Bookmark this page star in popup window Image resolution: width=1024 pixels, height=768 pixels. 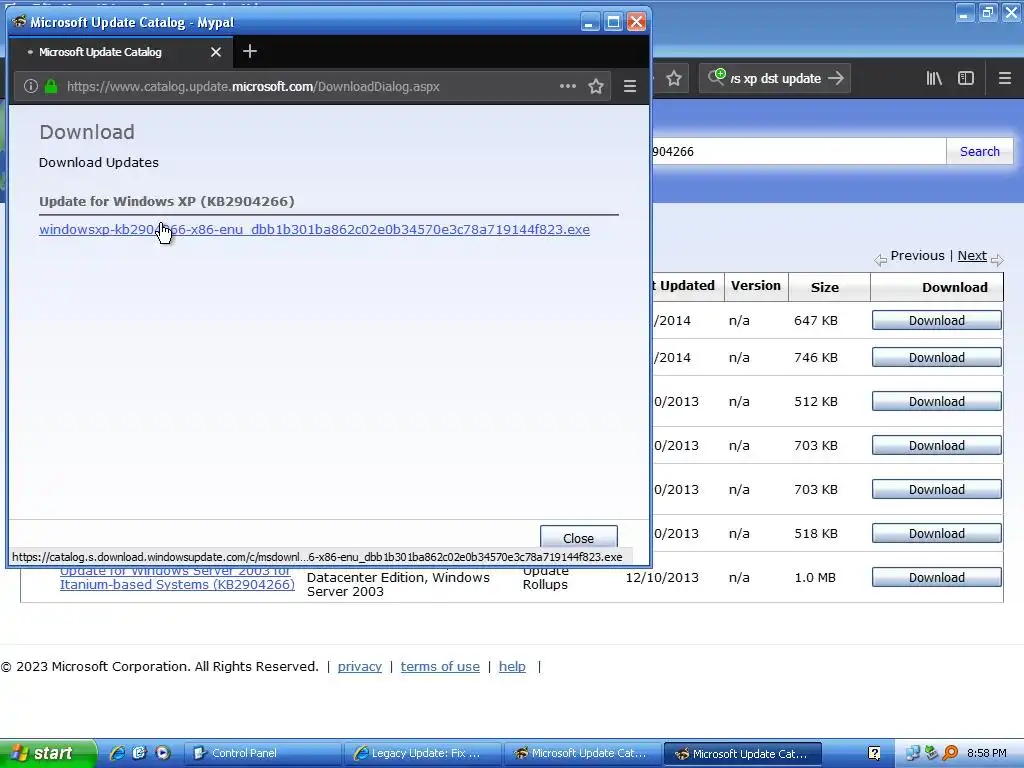[596, 86]
